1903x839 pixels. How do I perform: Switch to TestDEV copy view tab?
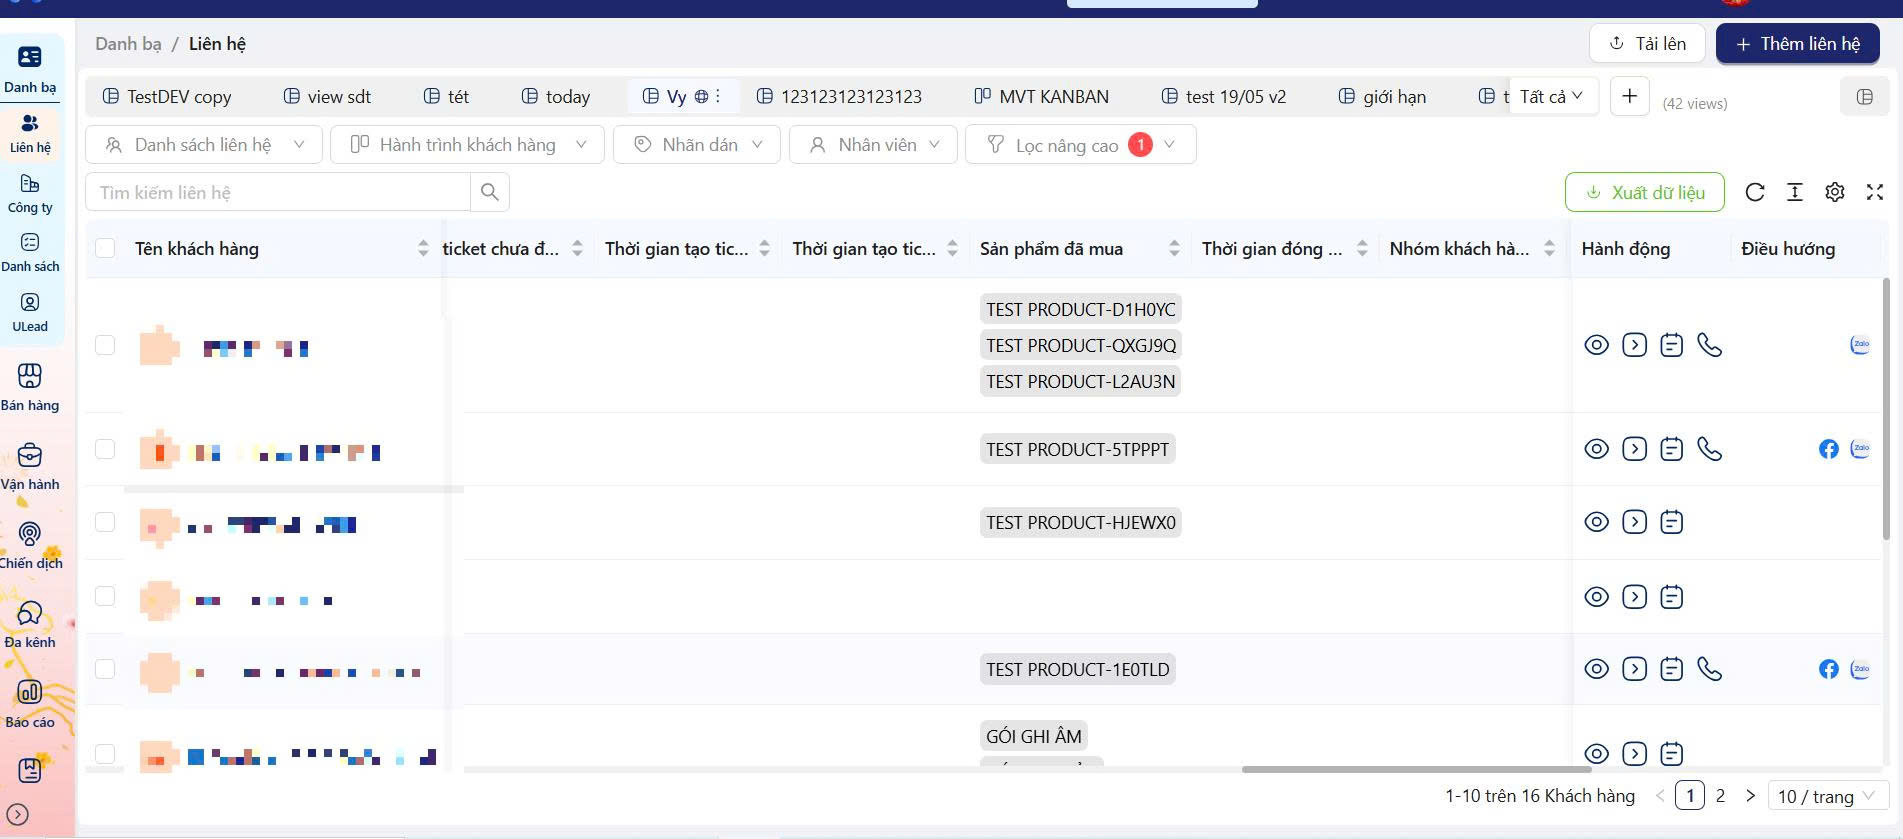[x=167, y=96]
